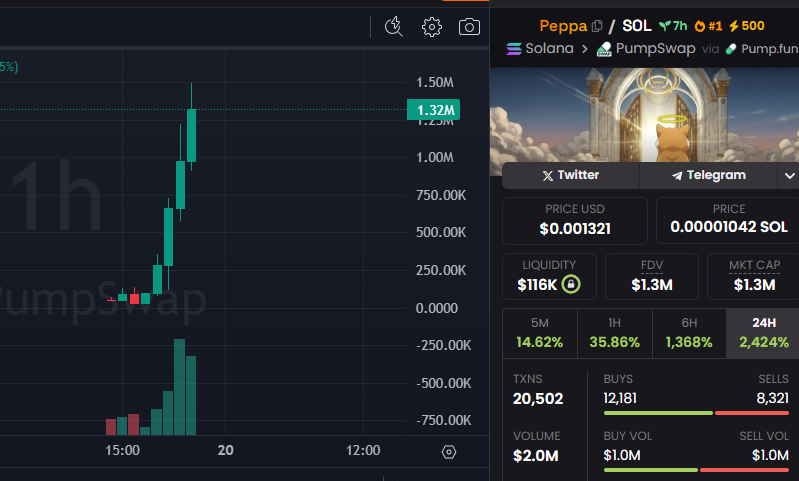Click the token header banner image
This screenshot has height=481, width=799.
[644, 115]
